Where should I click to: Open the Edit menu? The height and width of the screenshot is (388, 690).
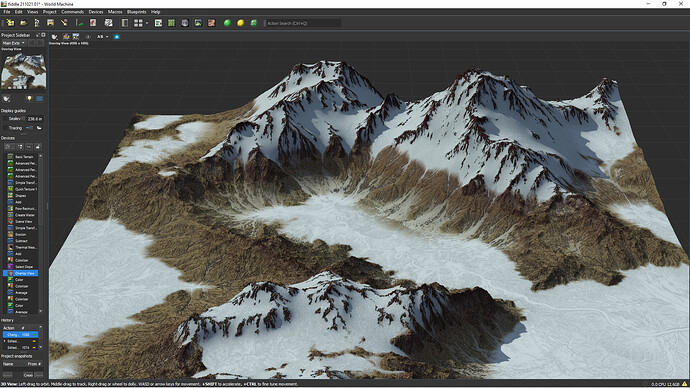[x=18, y=12]
